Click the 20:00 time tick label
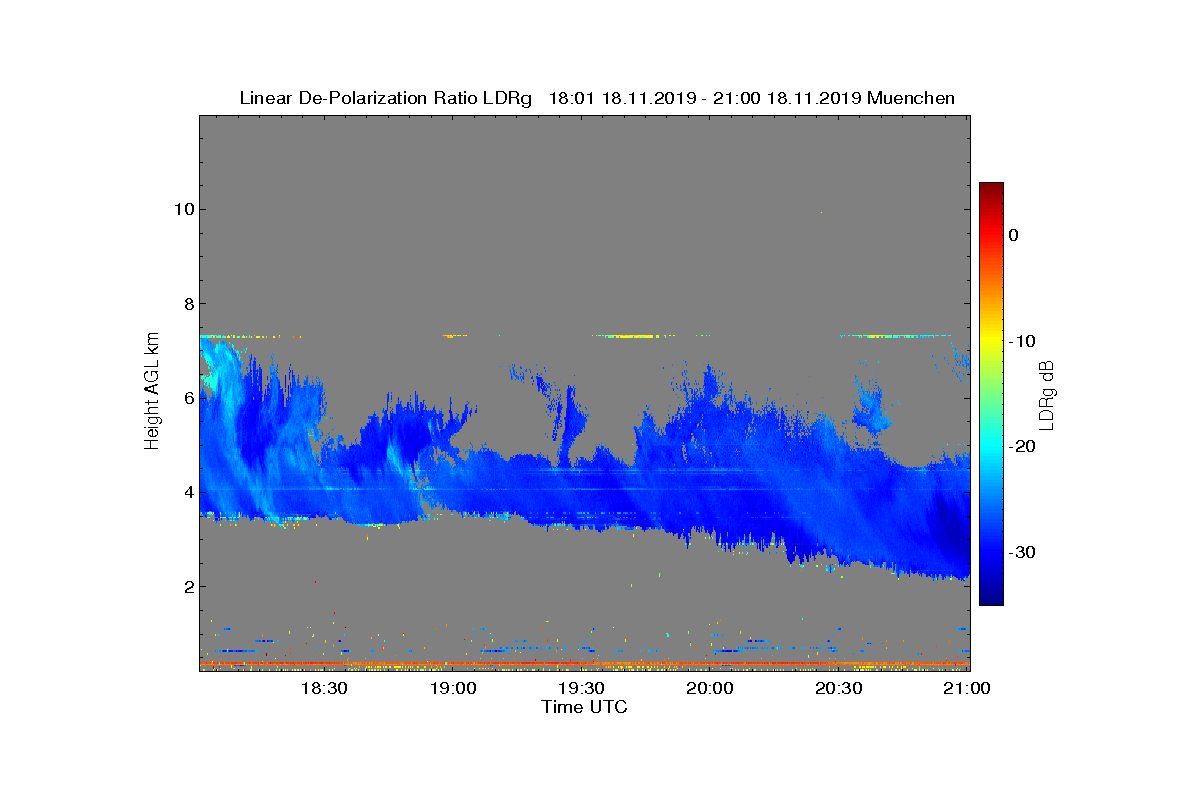Viewport: 1200px width, 800px height. [x=710, y=688]
